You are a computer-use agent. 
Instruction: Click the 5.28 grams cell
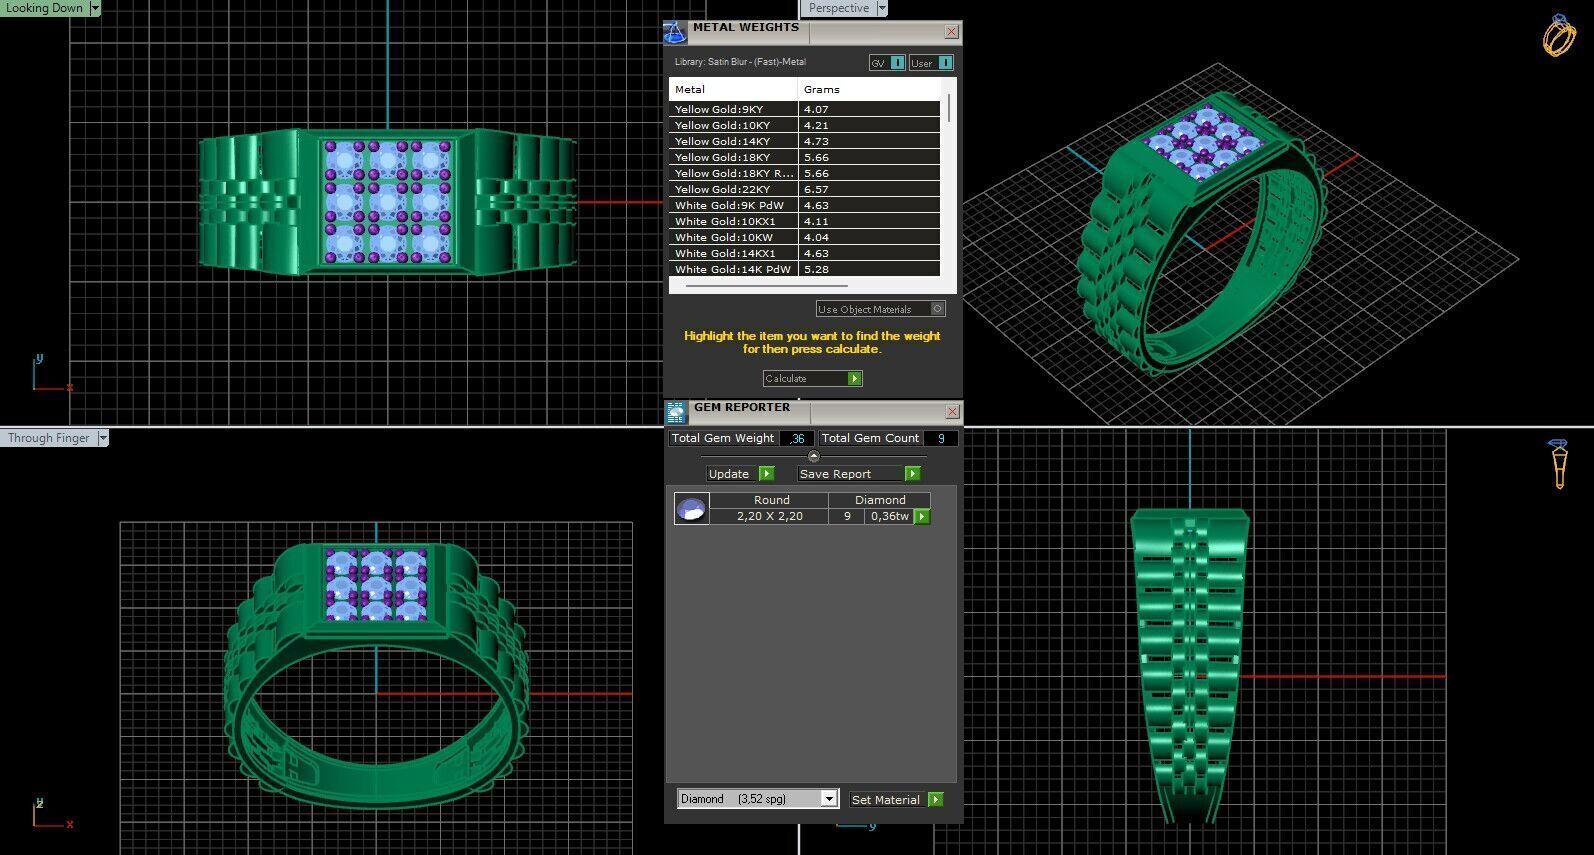point(869,269)
